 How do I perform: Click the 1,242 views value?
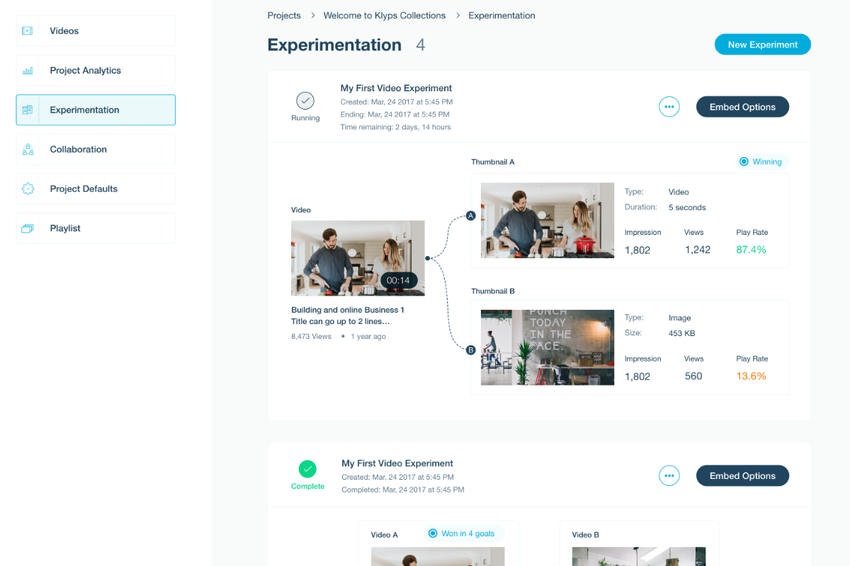coord(697,250)
